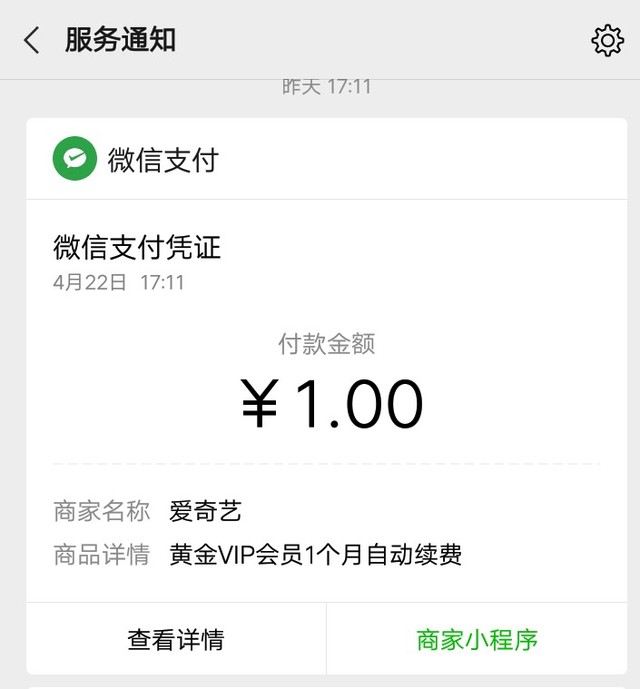Image resolution: width=640 pixels, height=689 pixels.
Task: Tap the 黄金VIP会员1个月自动续费 product description
Action: [x=315, y=555]
